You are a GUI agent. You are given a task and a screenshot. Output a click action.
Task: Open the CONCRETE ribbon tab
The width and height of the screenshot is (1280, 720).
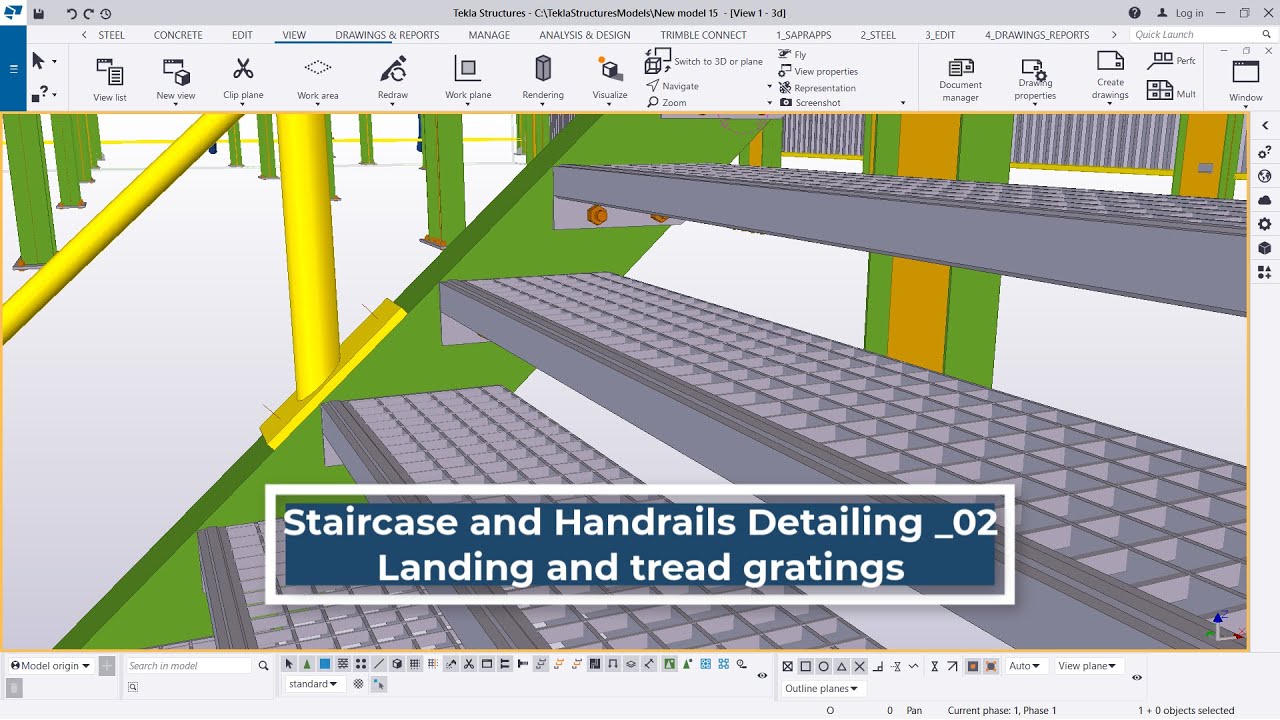(178, 35)
